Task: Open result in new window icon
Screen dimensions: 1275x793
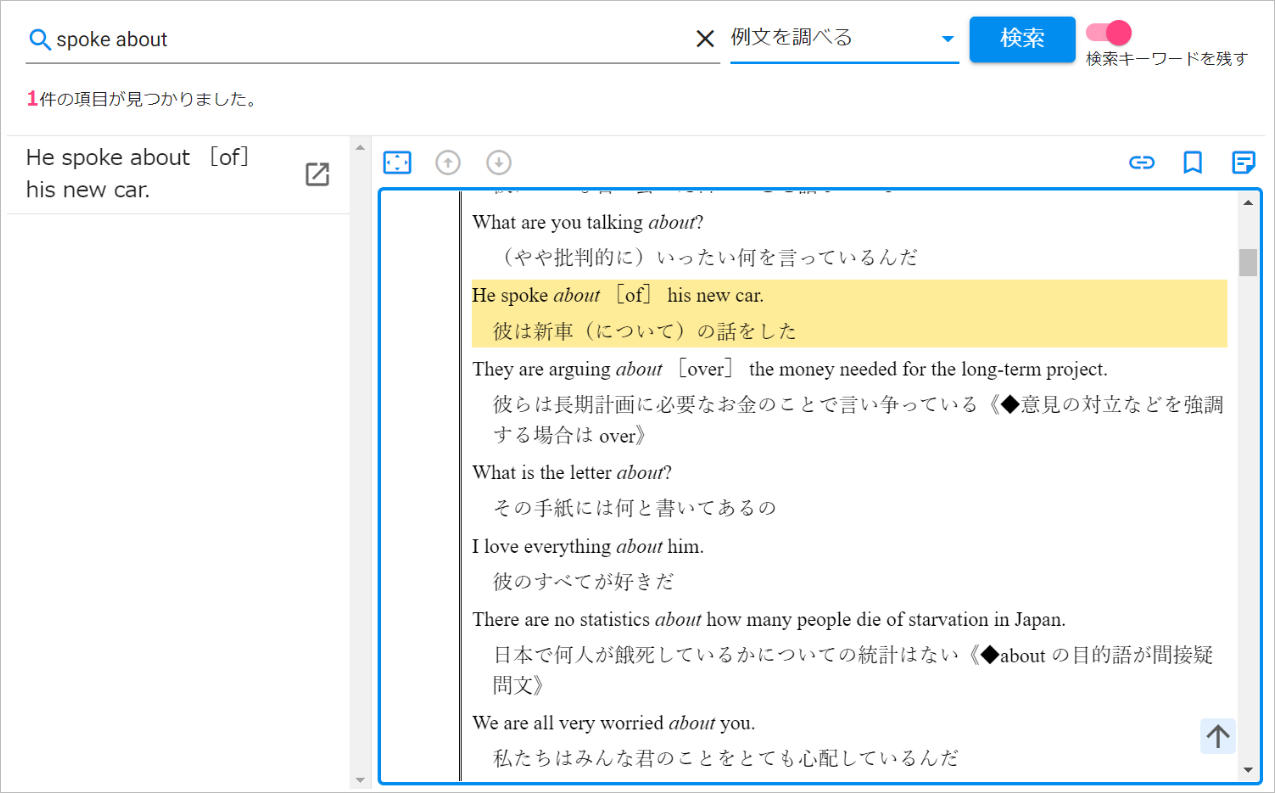Action: [317, 174]
